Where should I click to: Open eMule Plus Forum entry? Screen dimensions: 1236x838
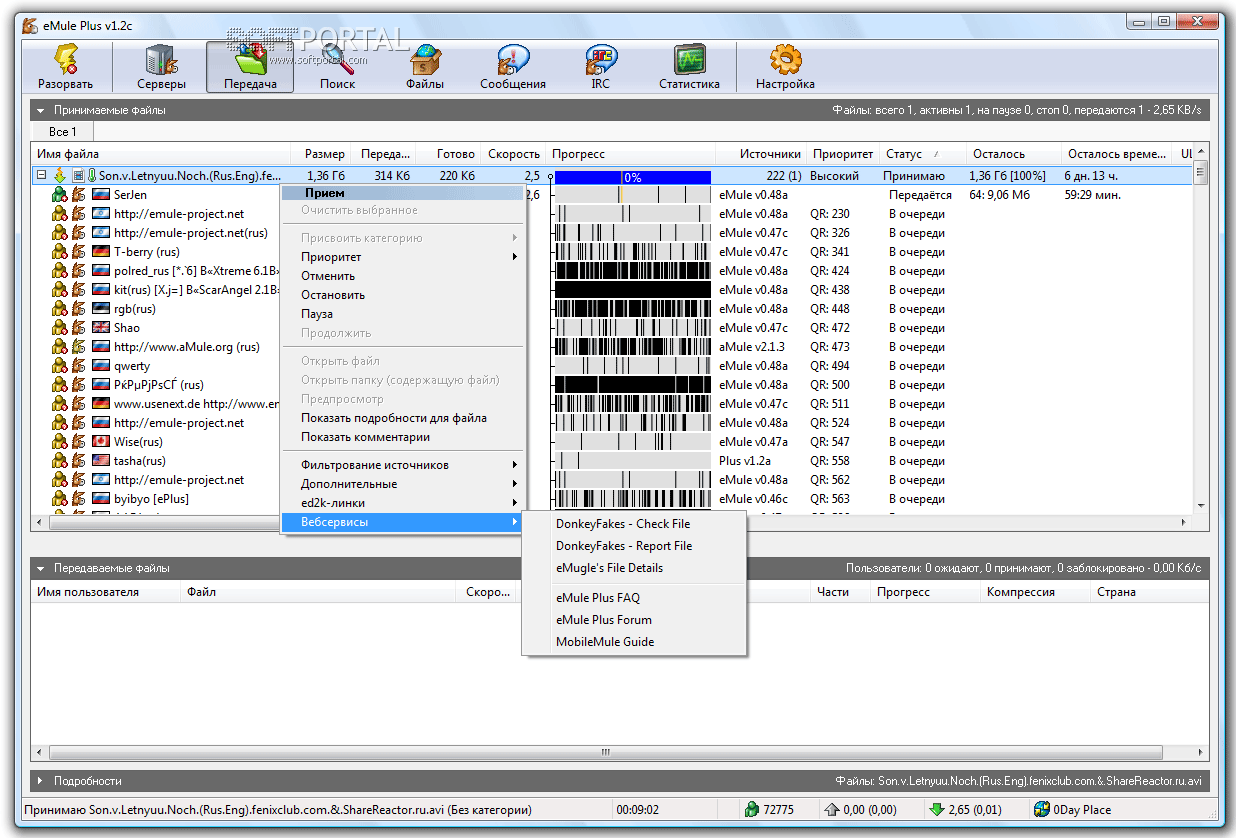click(603, 620)
